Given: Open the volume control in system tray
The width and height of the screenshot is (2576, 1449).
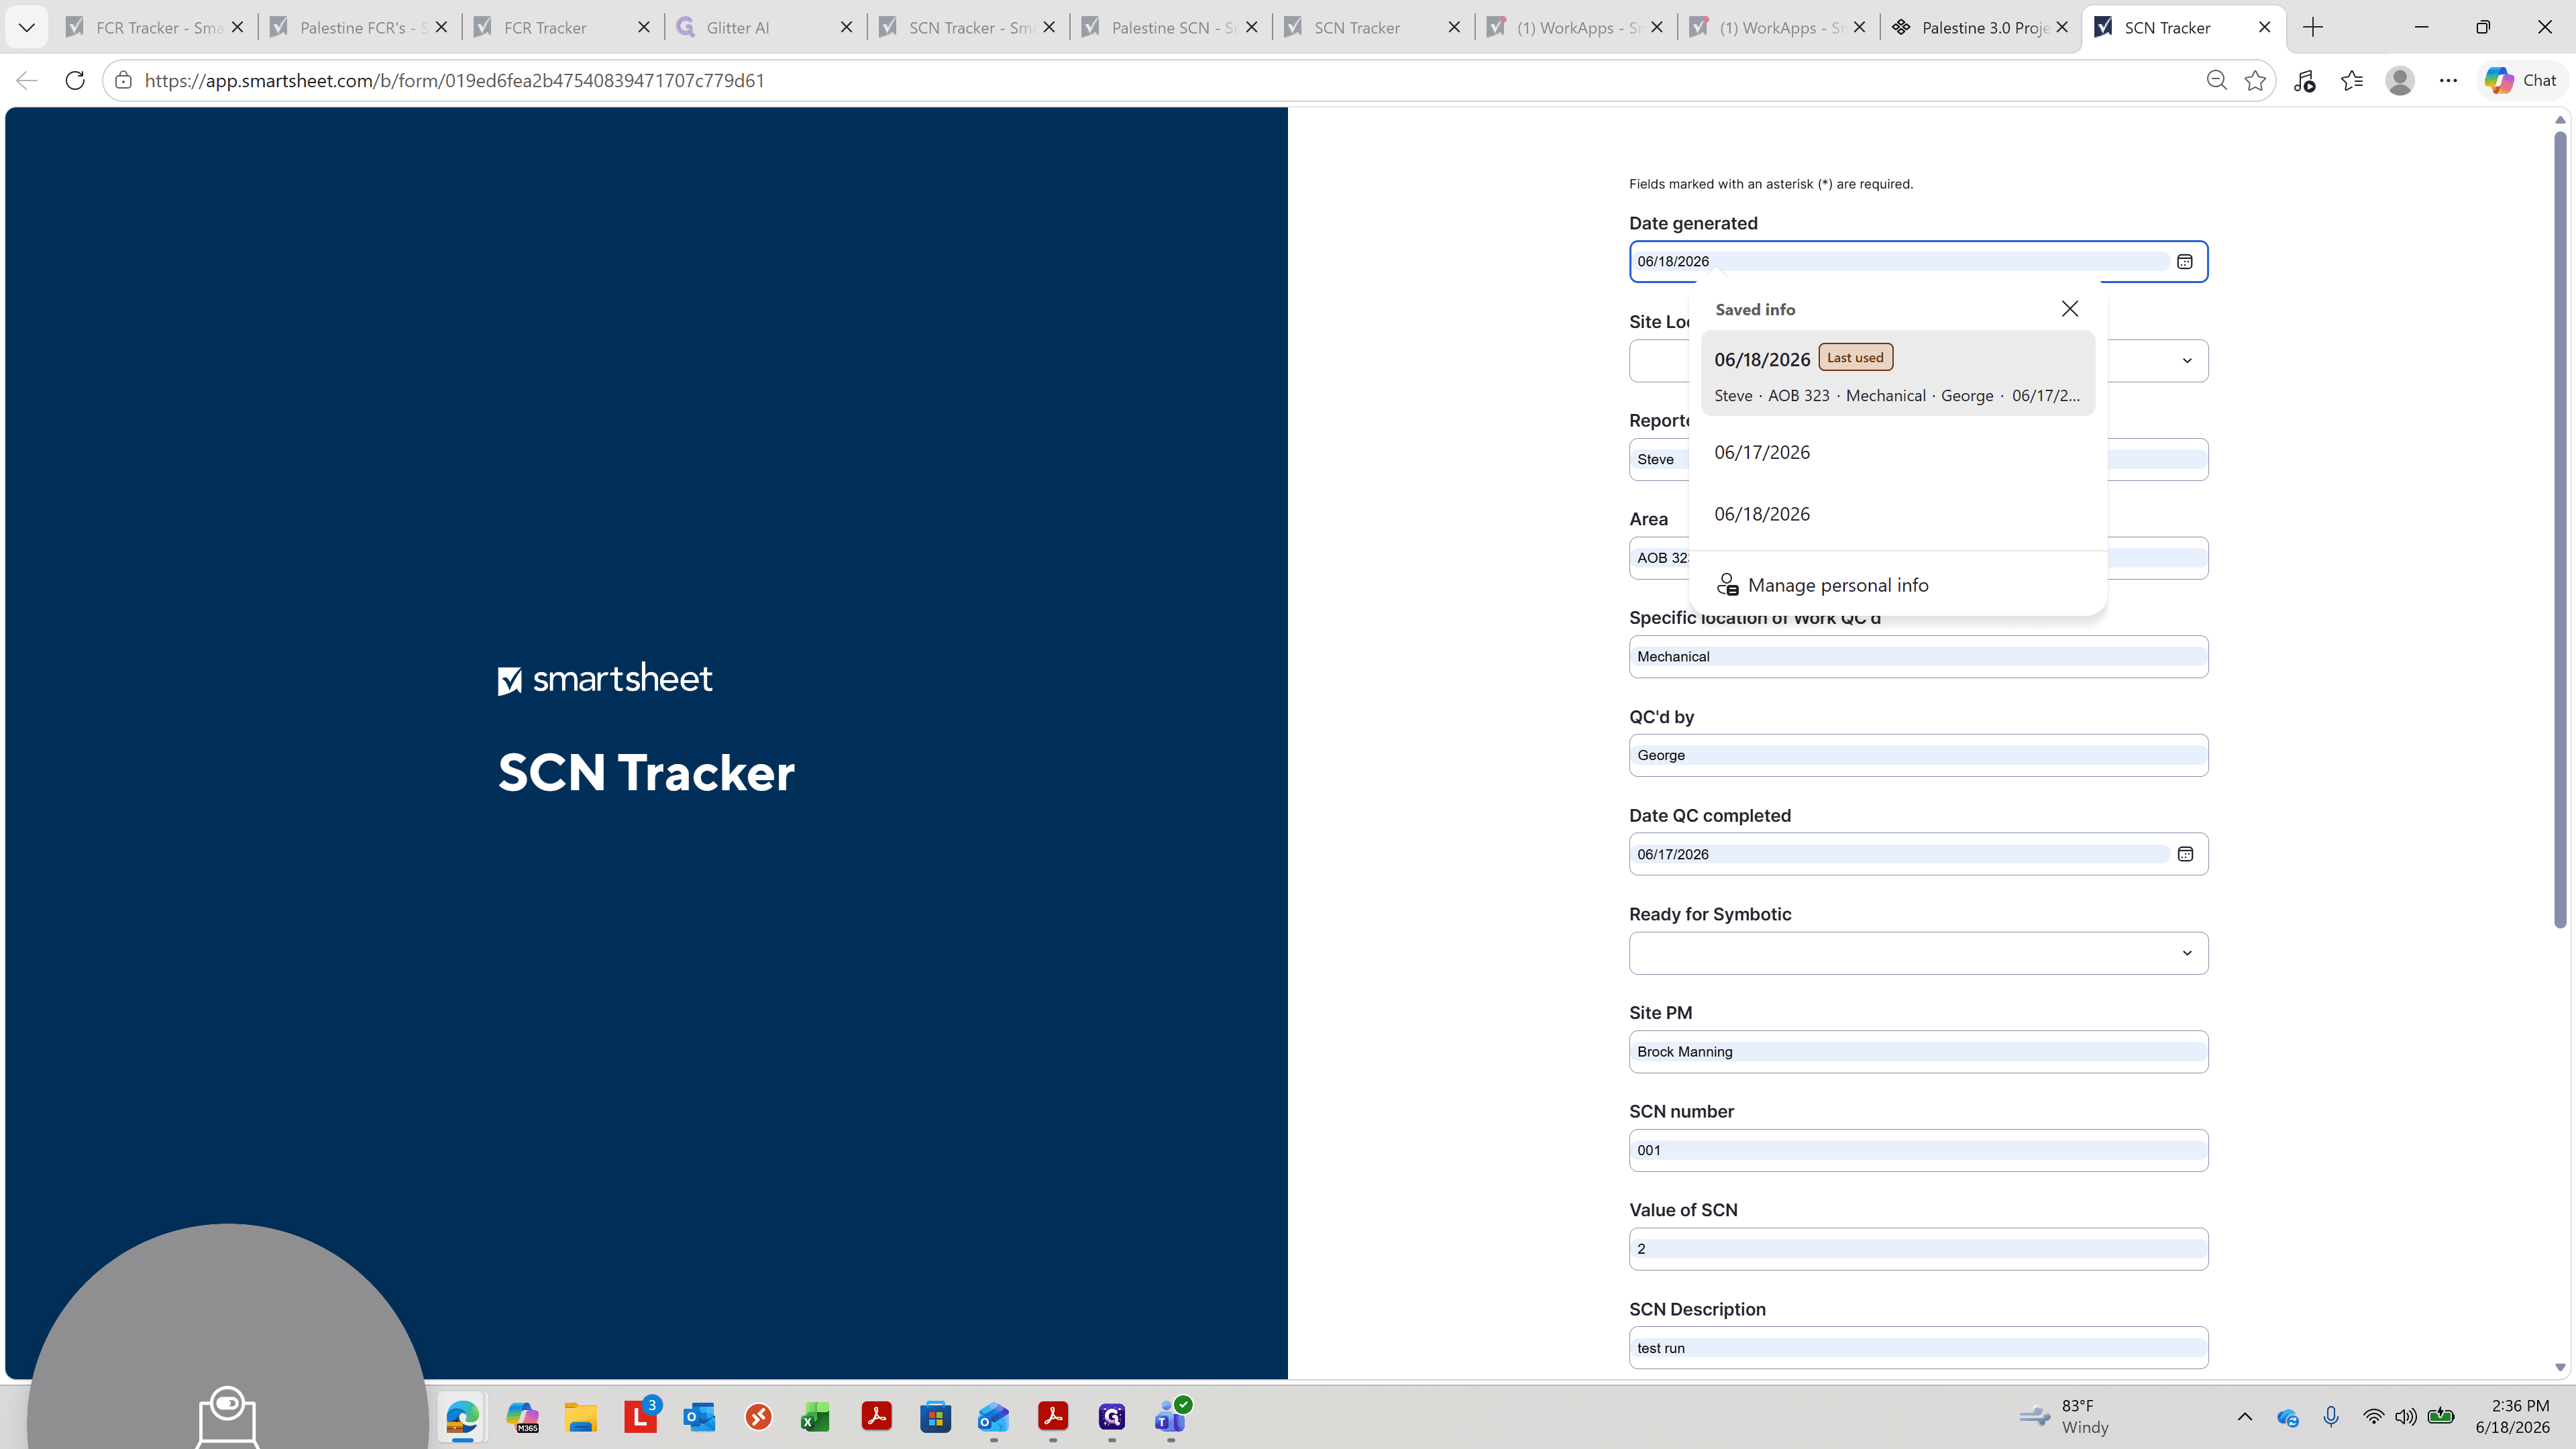Looking at the screenshot, I should point(2406,1416).
